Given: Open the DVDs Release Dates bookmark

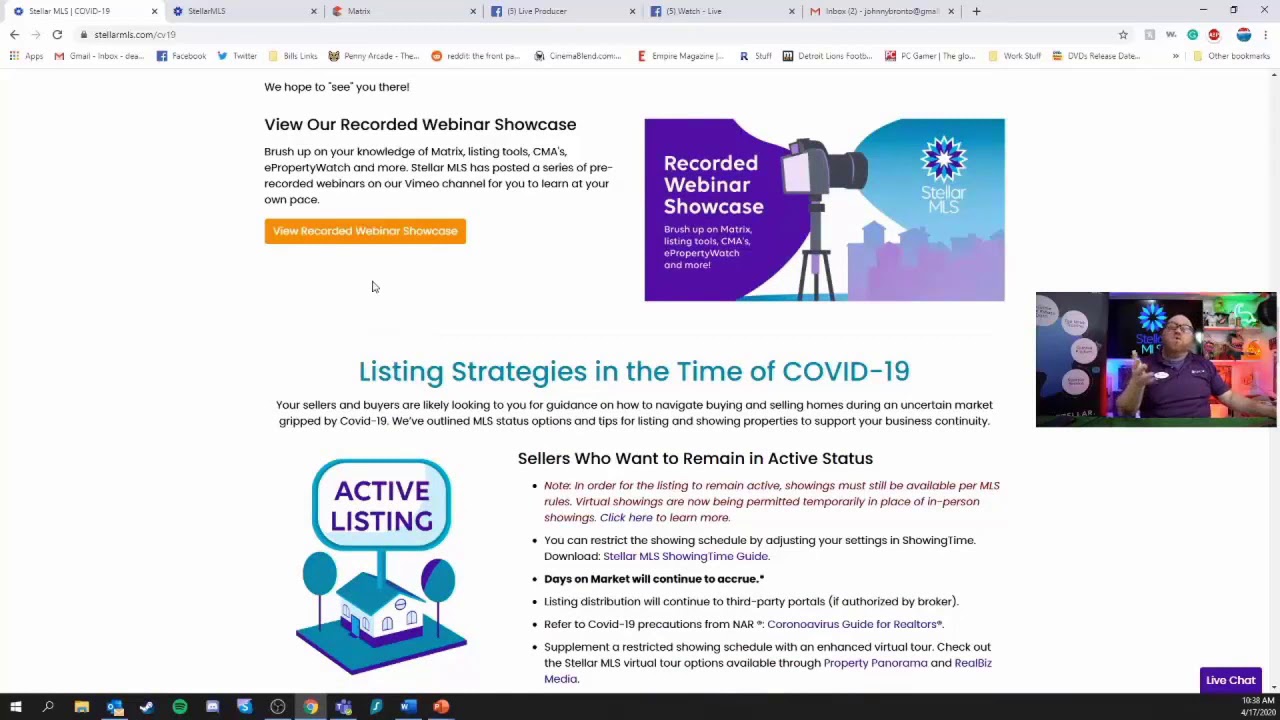Looking at the screenshot, I should (1095, 56).
